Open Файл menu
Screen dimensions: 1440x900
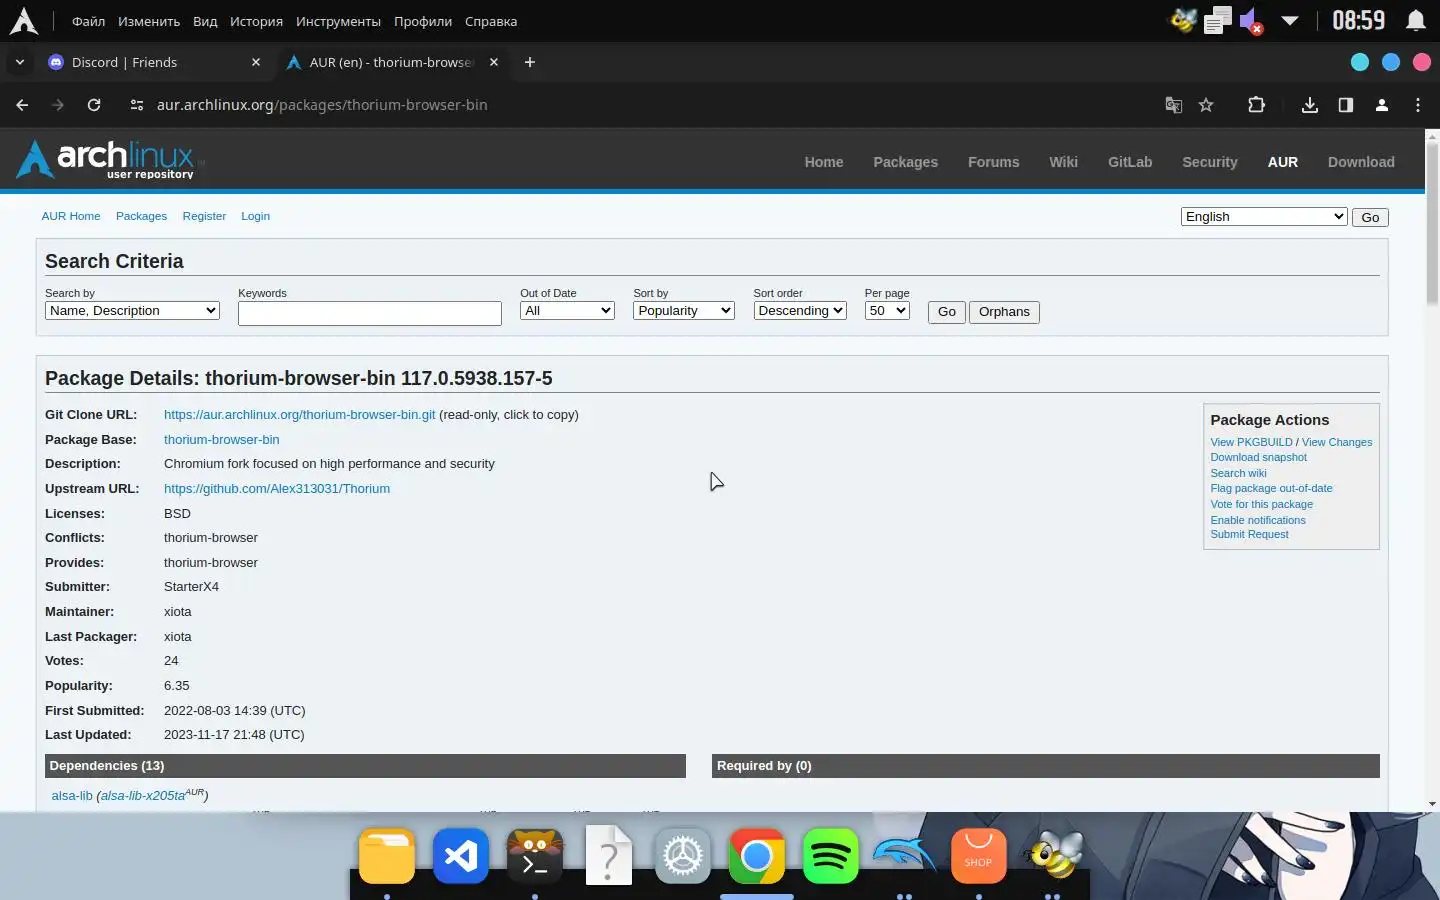click(x=88, y=21)
